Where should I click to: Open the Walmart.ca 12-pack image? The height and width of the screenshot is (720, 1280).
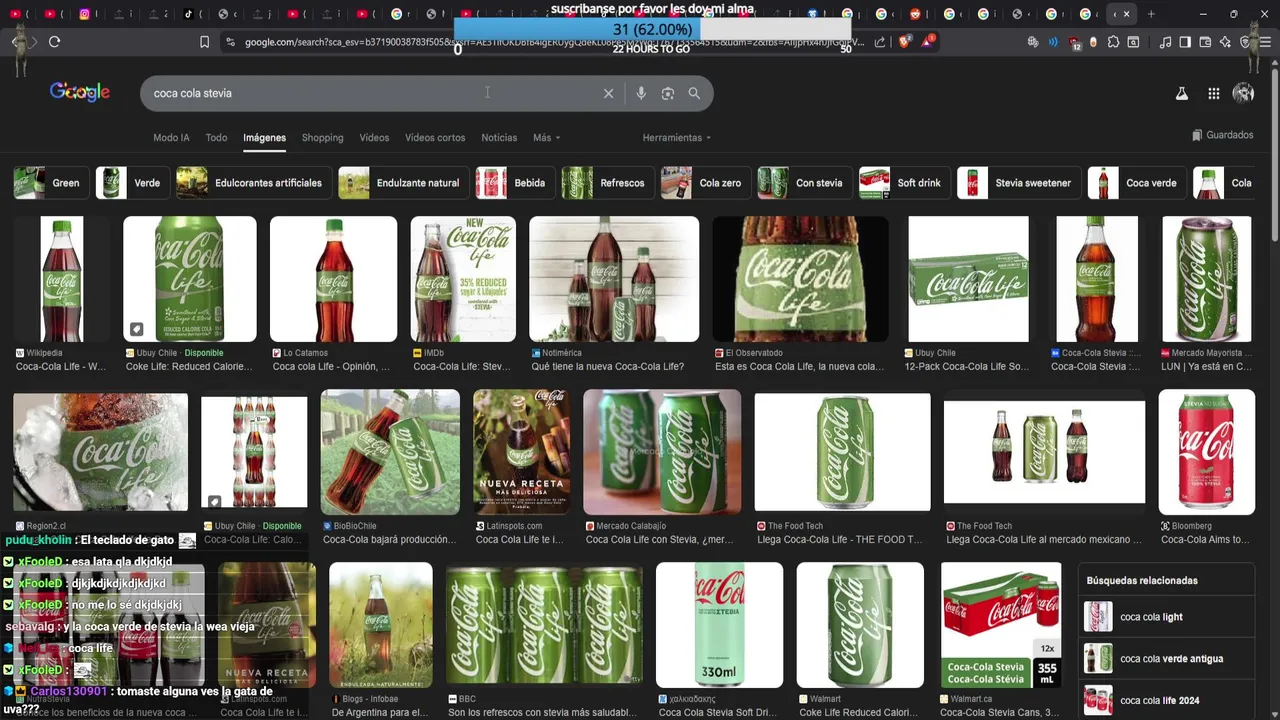(1001, 625)
